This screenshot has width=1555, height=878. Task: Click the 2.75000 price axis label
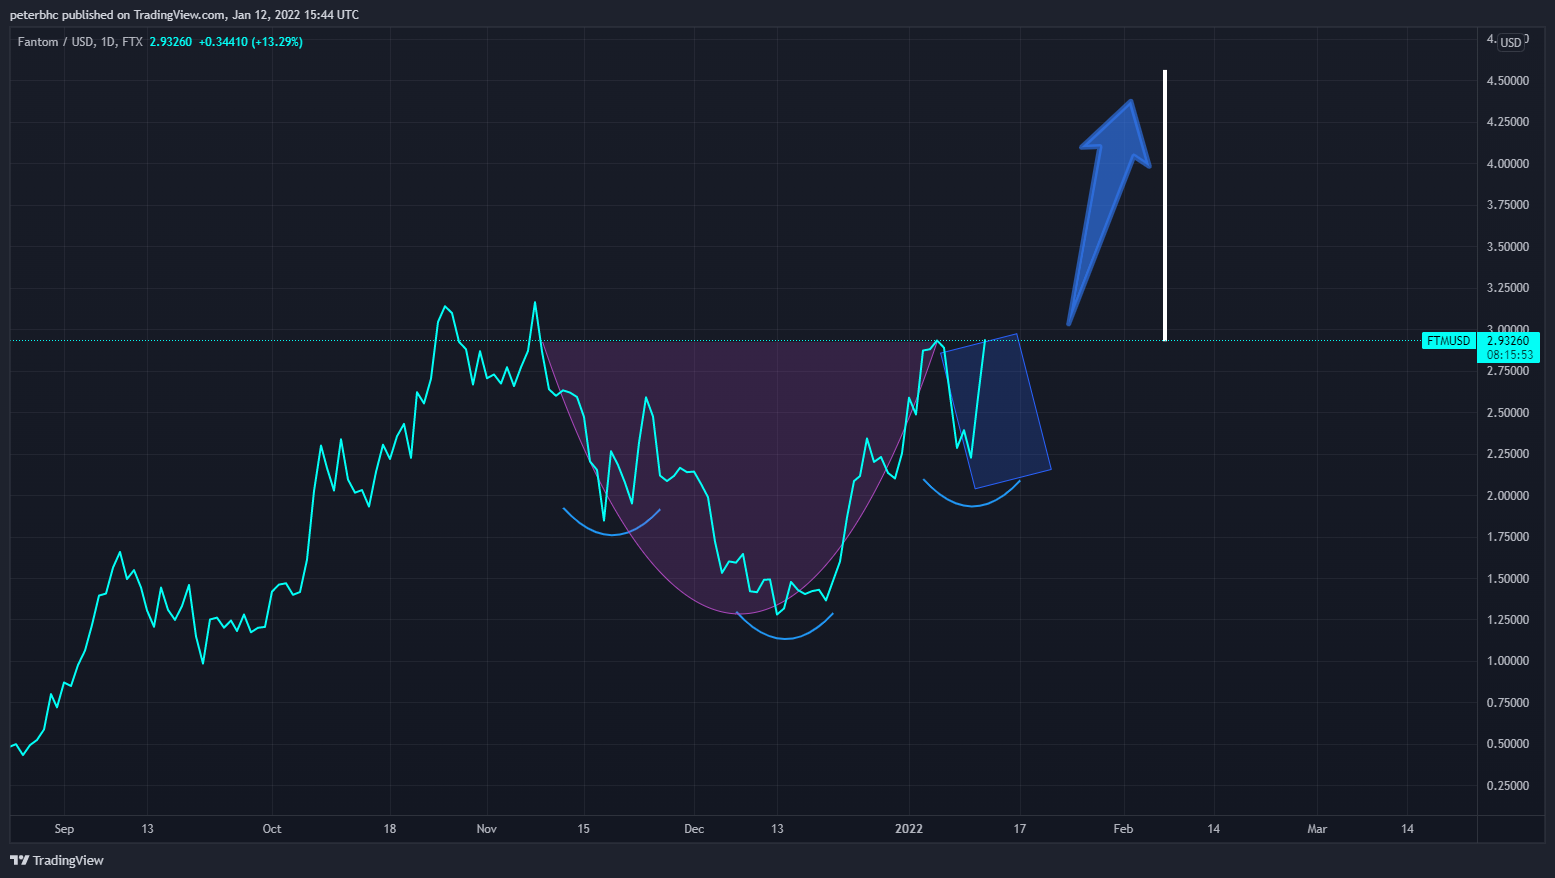click(x=1508, y=371)
